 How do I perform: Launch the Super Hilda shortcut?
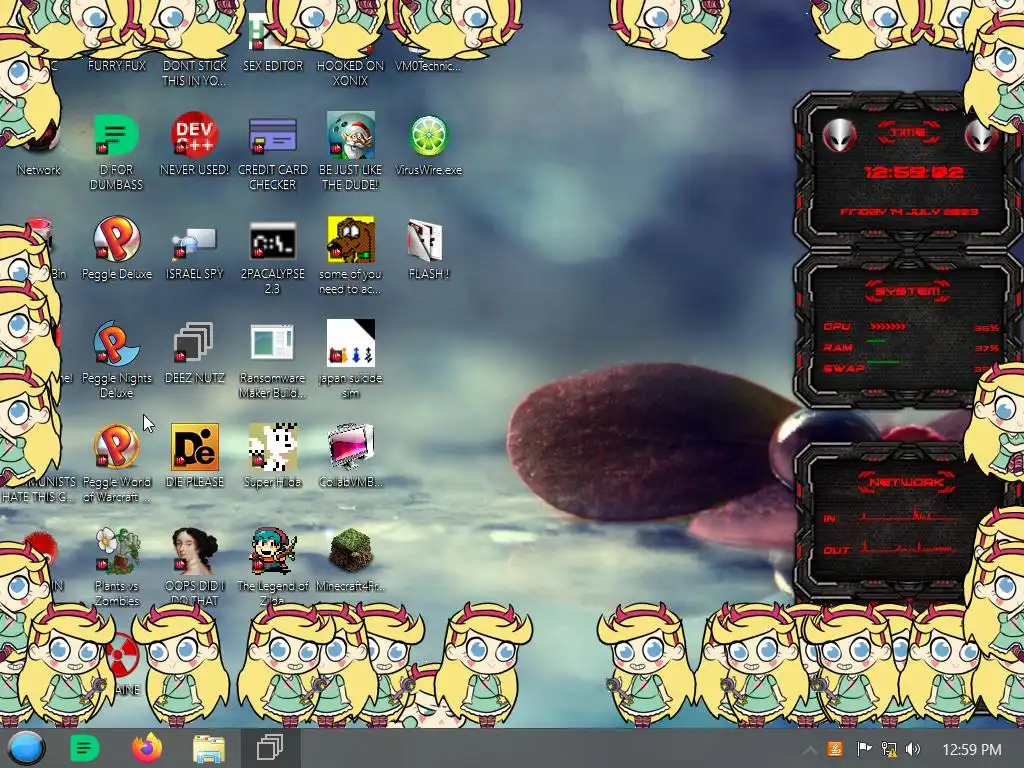click(x=273, y=447)
